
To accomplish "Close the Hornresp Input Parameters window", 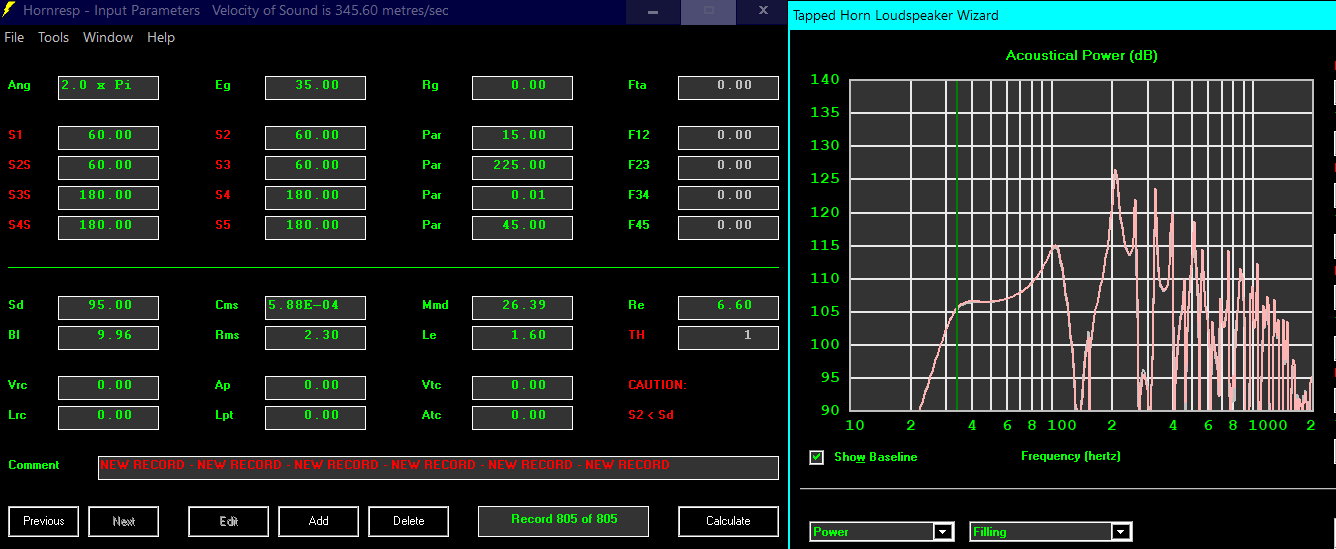I will click(763, 11).
